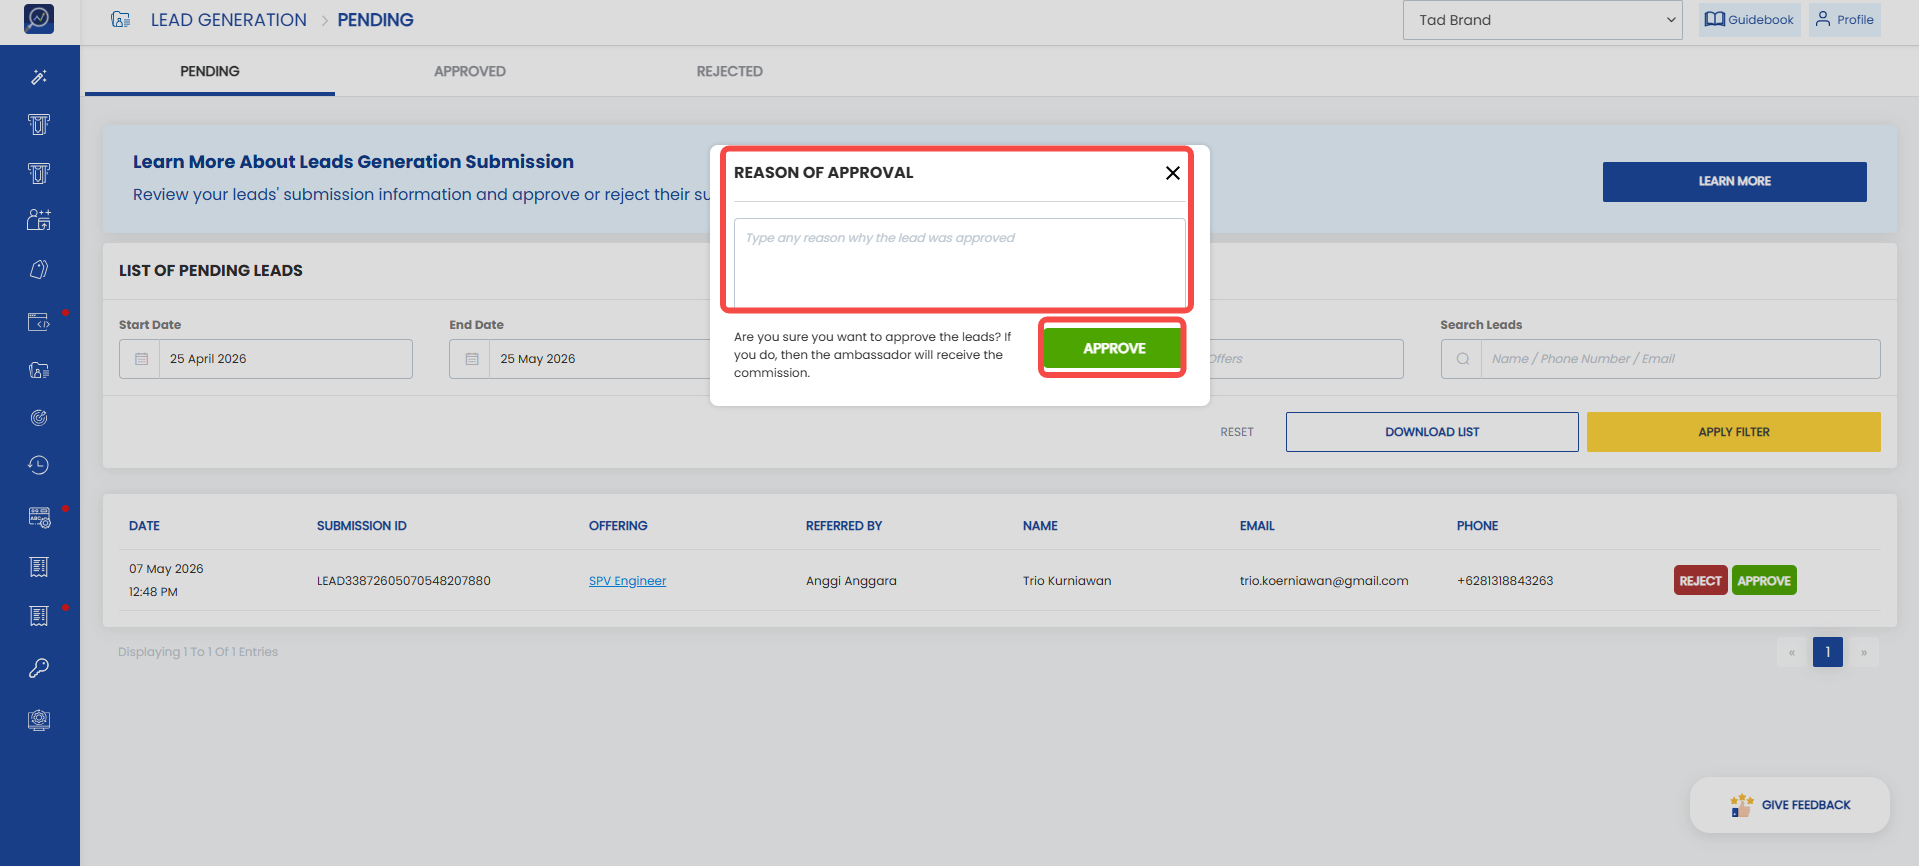The image size is (1919, 866).
Task: Reject Trio Kurniawan's lead
Action: coord(1700,580)
